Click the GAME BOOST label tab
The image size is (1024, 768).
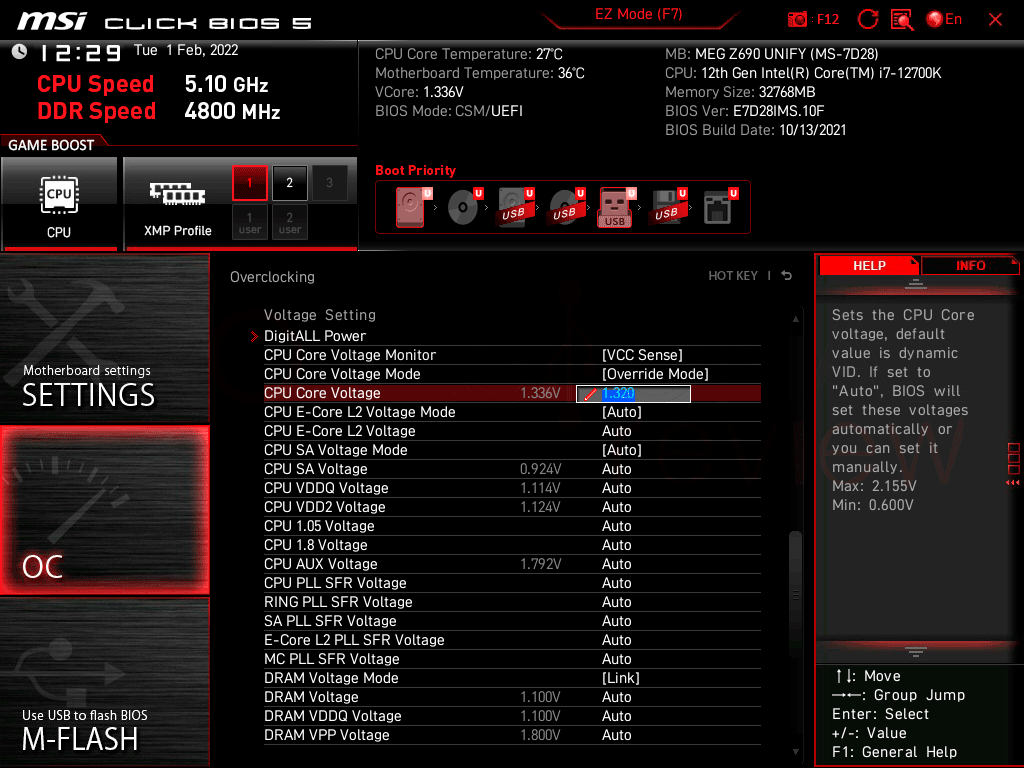click(x=51, y=145)
